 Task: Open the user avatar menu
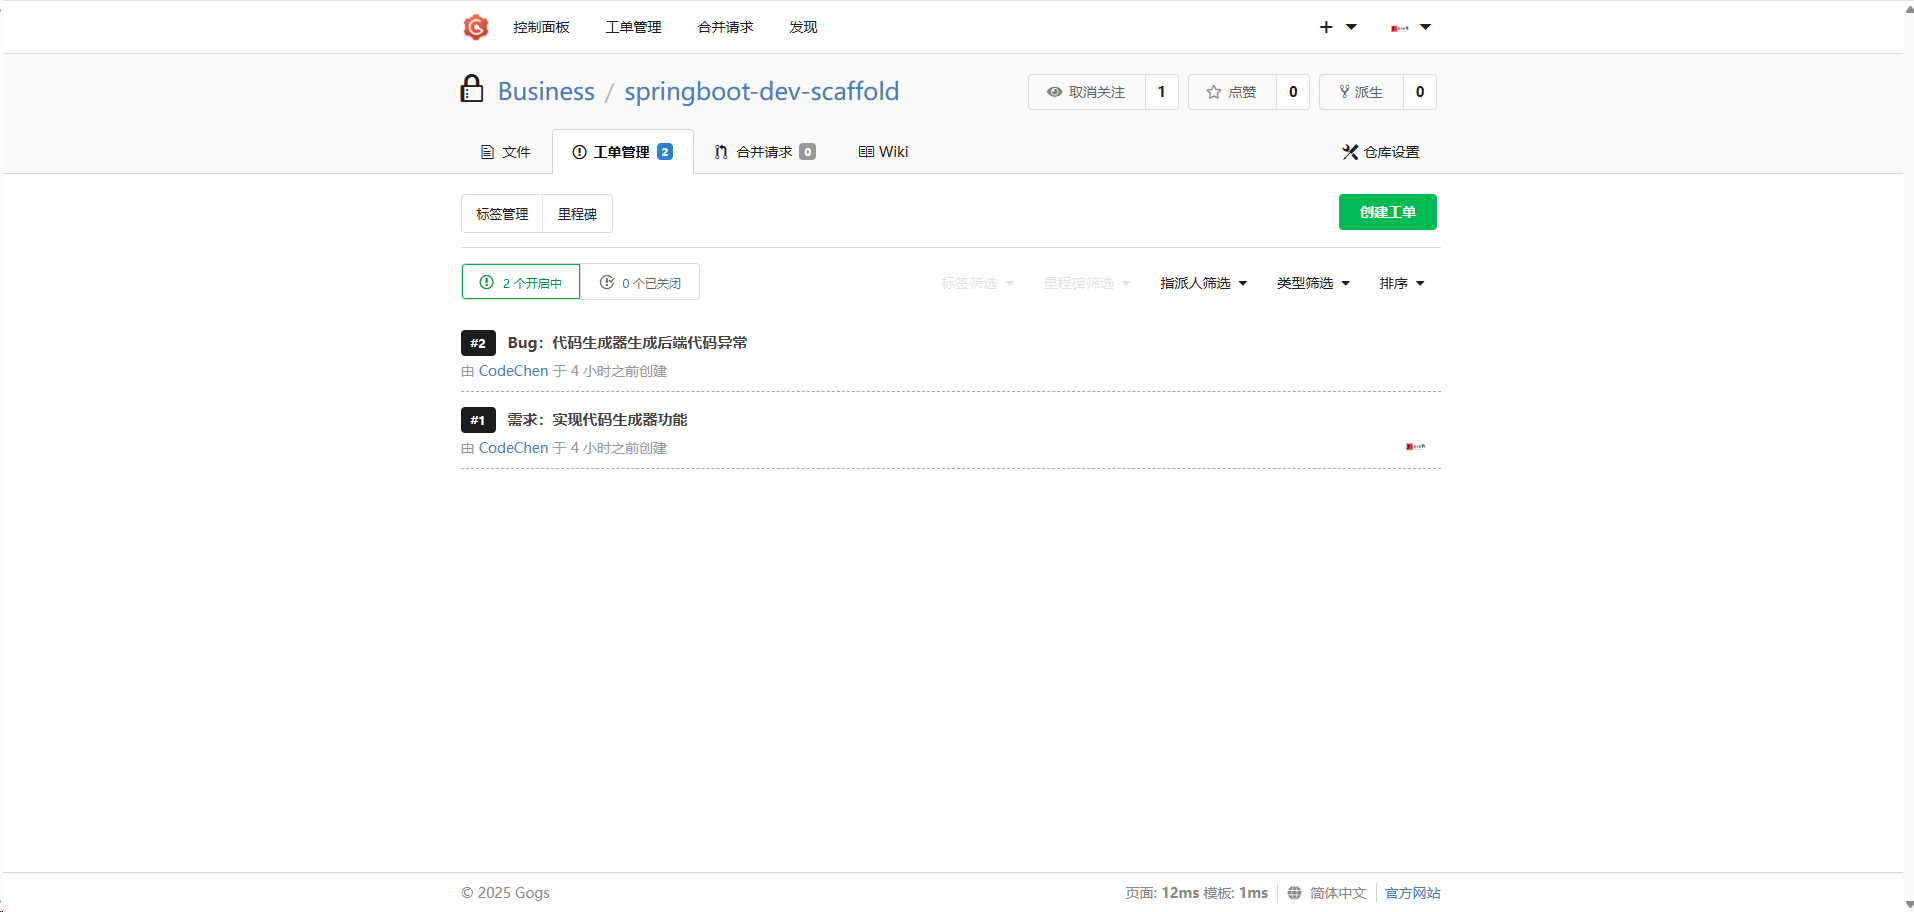tap(1410, 27)
